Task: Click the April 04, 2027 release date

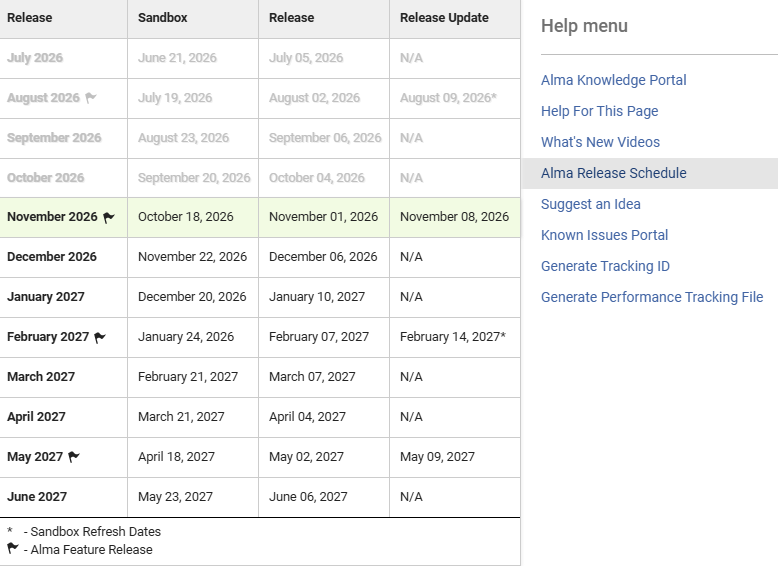Action: 307,417
